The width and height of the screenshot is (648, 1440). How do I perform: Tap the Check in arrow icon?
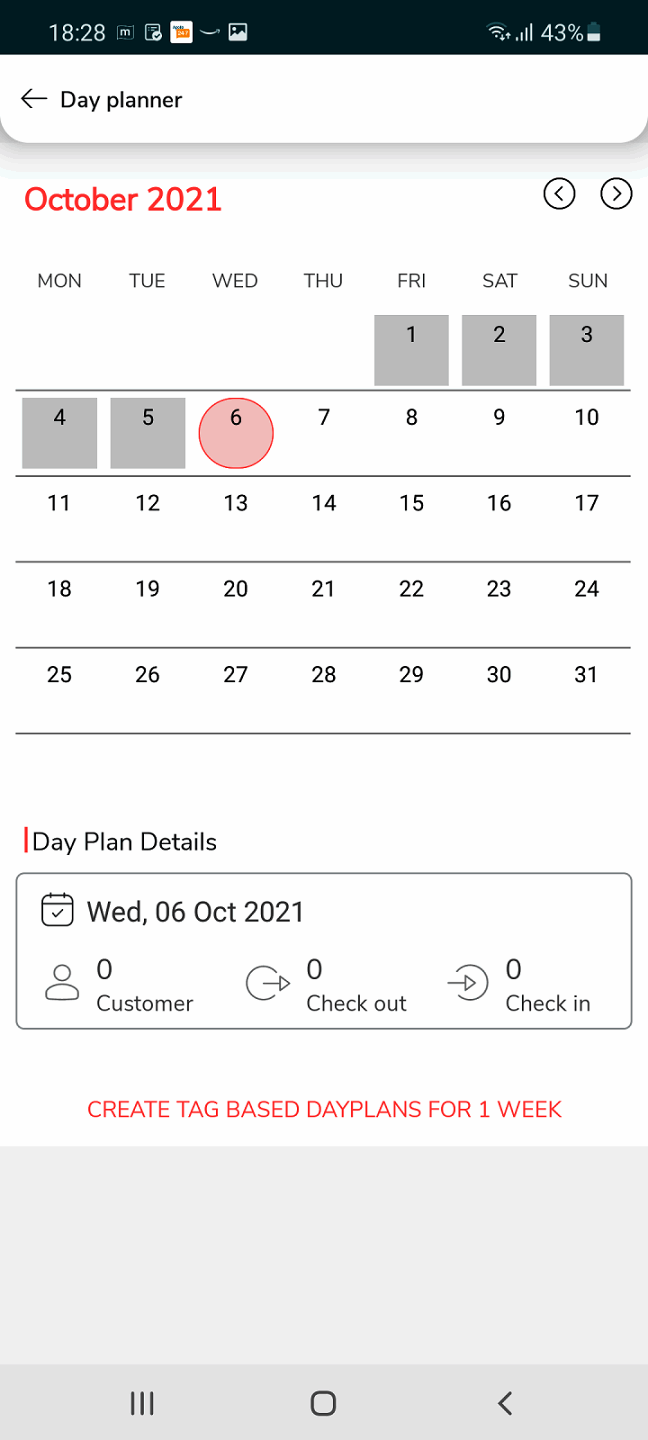point(467,984)
